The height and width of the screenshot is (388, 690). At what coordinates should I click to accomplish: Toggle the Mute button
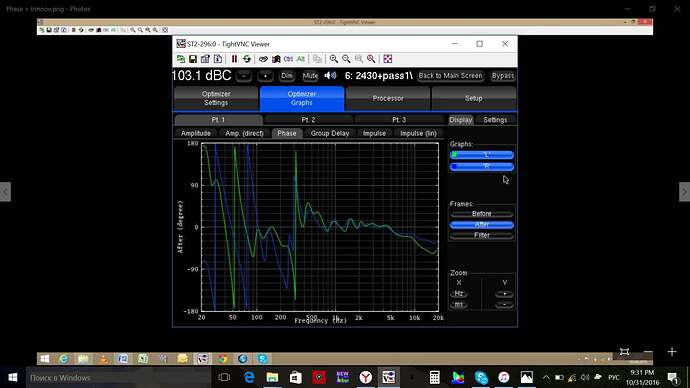click(x=310, y=76)
